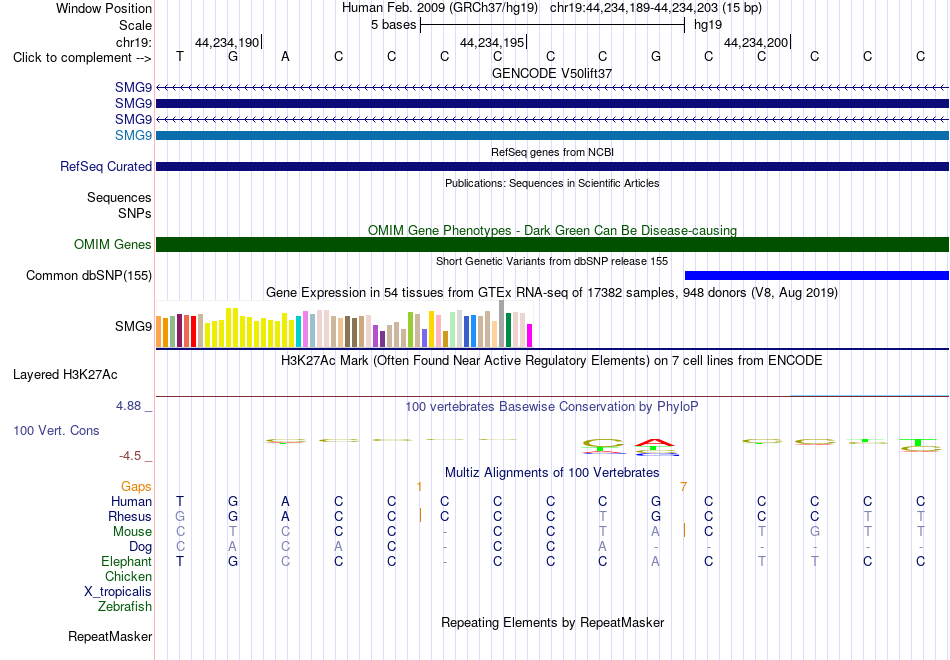Click the -4.5 PhyloP lower scale value
This screenshot has width=950, height=660.
(130, 456)
